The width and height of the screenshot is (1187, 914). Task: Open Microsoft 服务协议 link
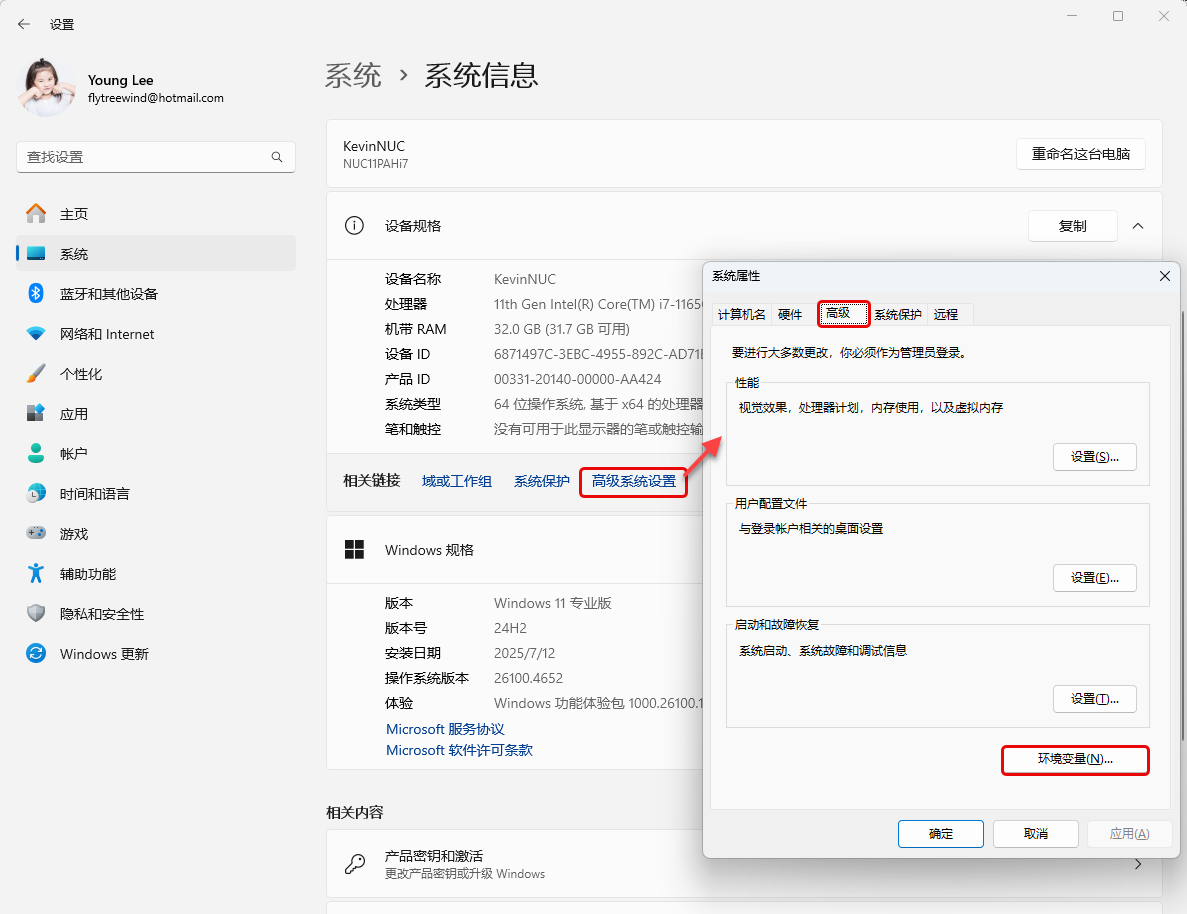[445, 728]
